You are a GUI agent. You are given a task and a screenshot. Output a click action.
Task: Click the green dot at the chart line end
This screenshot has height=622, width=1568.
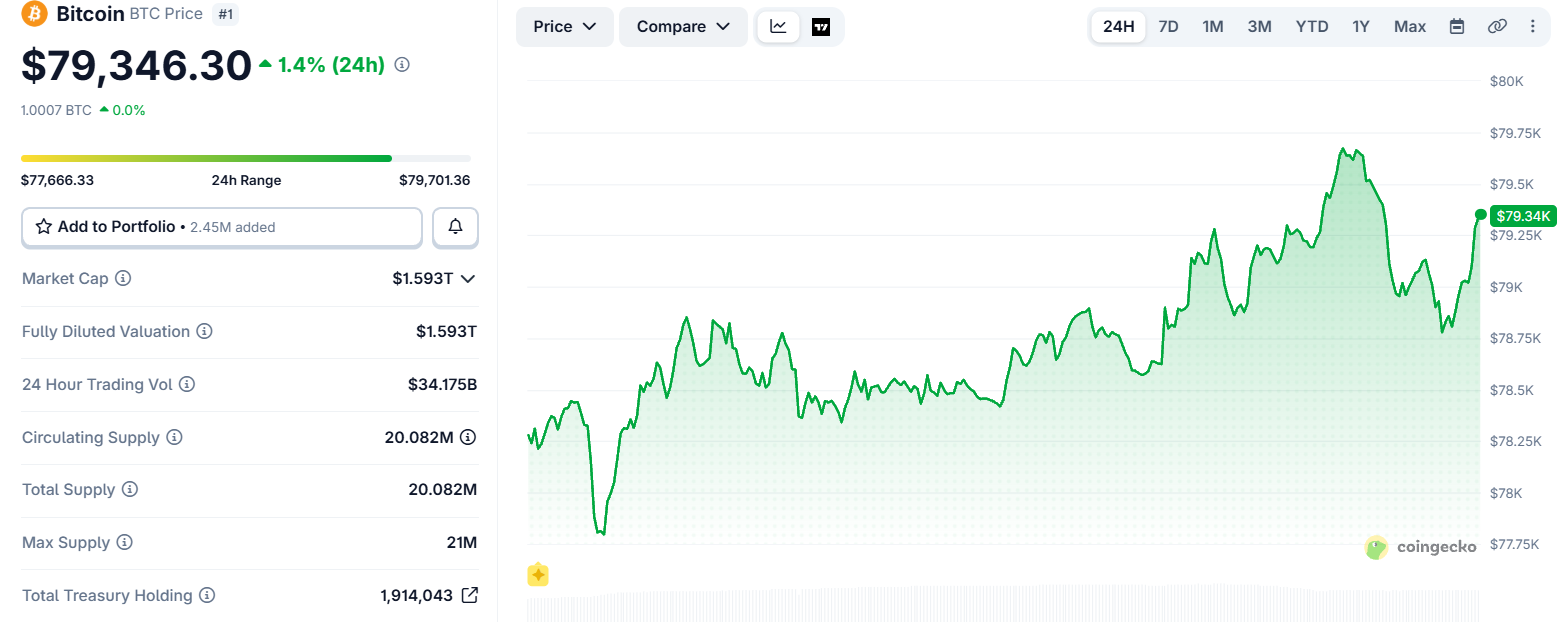click(1481, 215)
